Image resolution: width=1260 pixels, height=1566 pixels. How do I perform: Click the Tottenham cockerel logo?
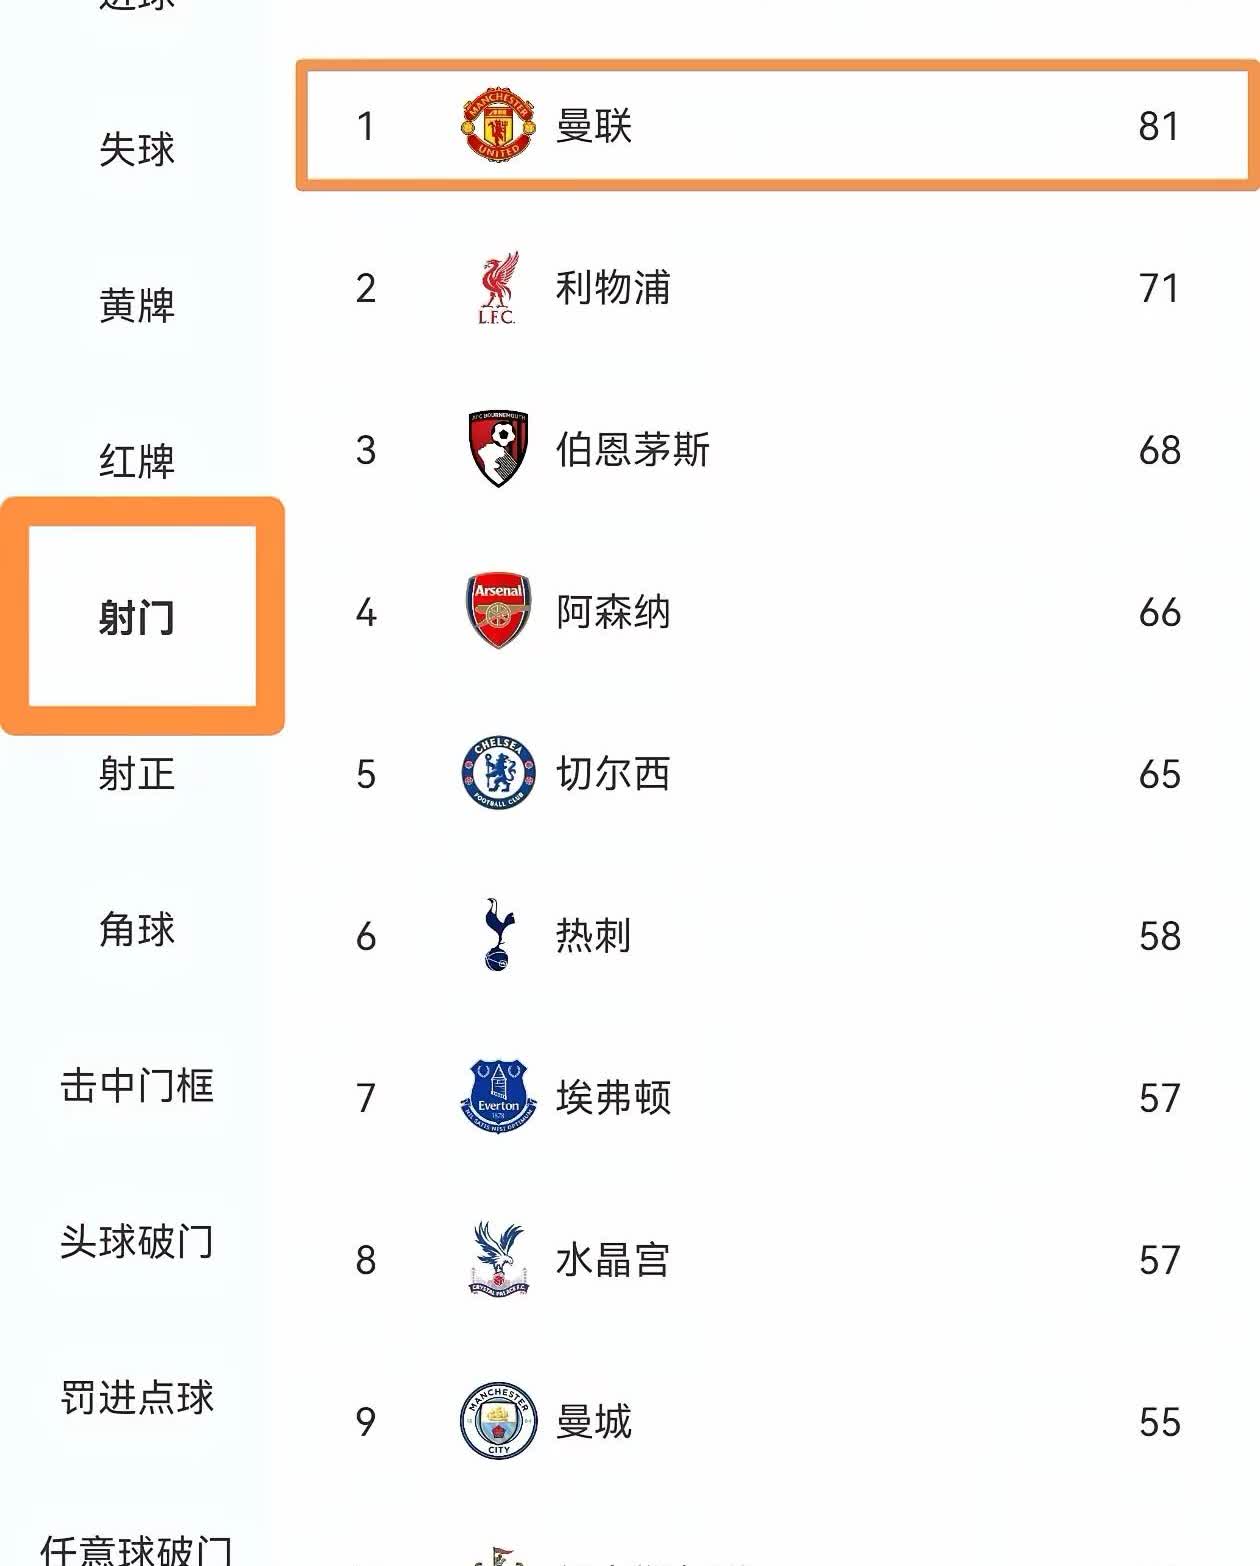coord(497,935)
